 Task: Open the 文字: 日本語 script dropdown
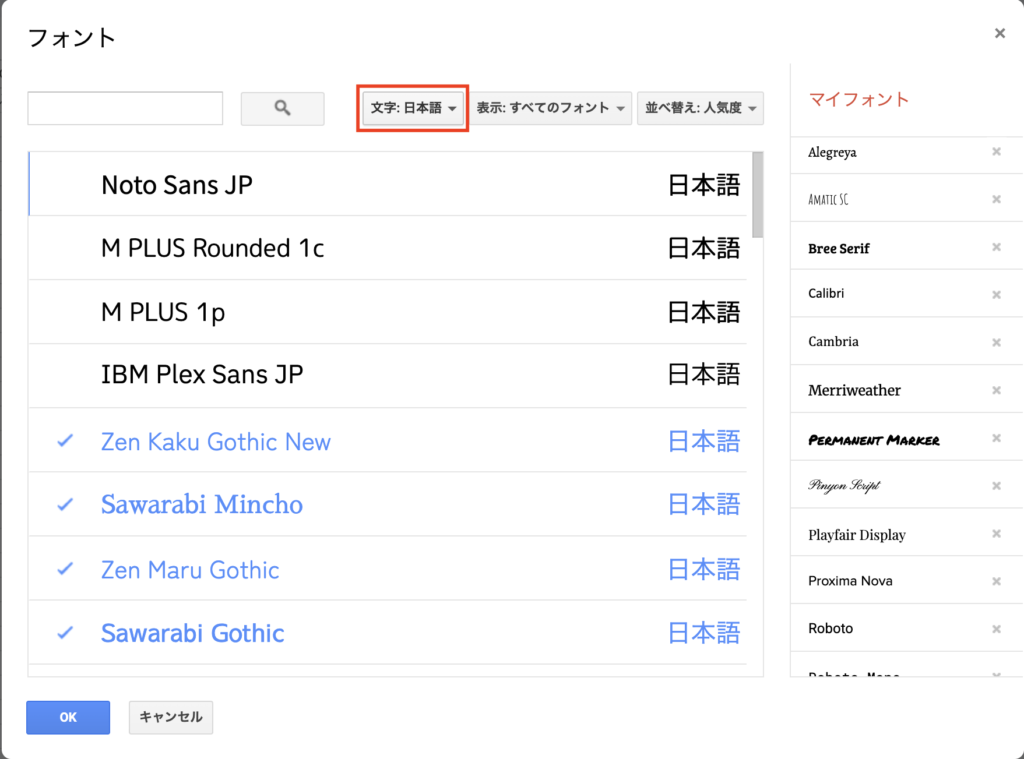(414, 108)
